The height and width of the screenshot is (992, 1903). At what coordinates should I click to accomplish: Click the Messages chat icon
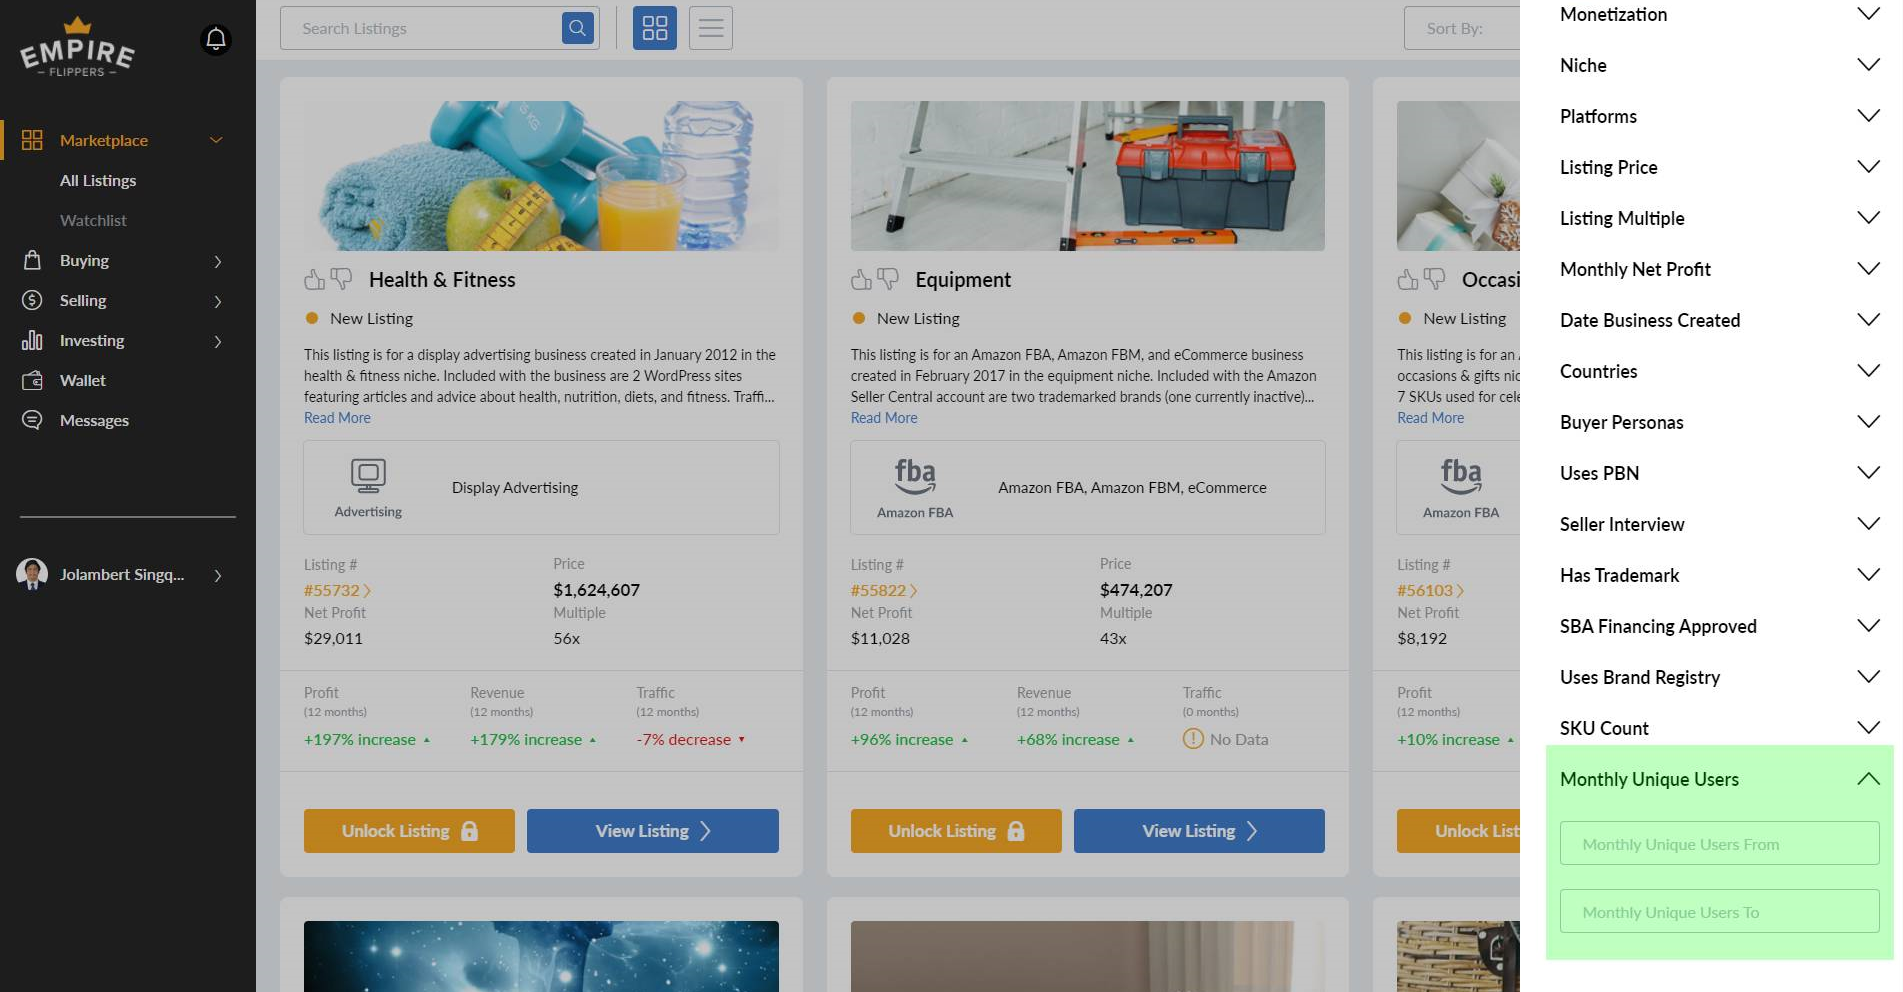(32, 420)
